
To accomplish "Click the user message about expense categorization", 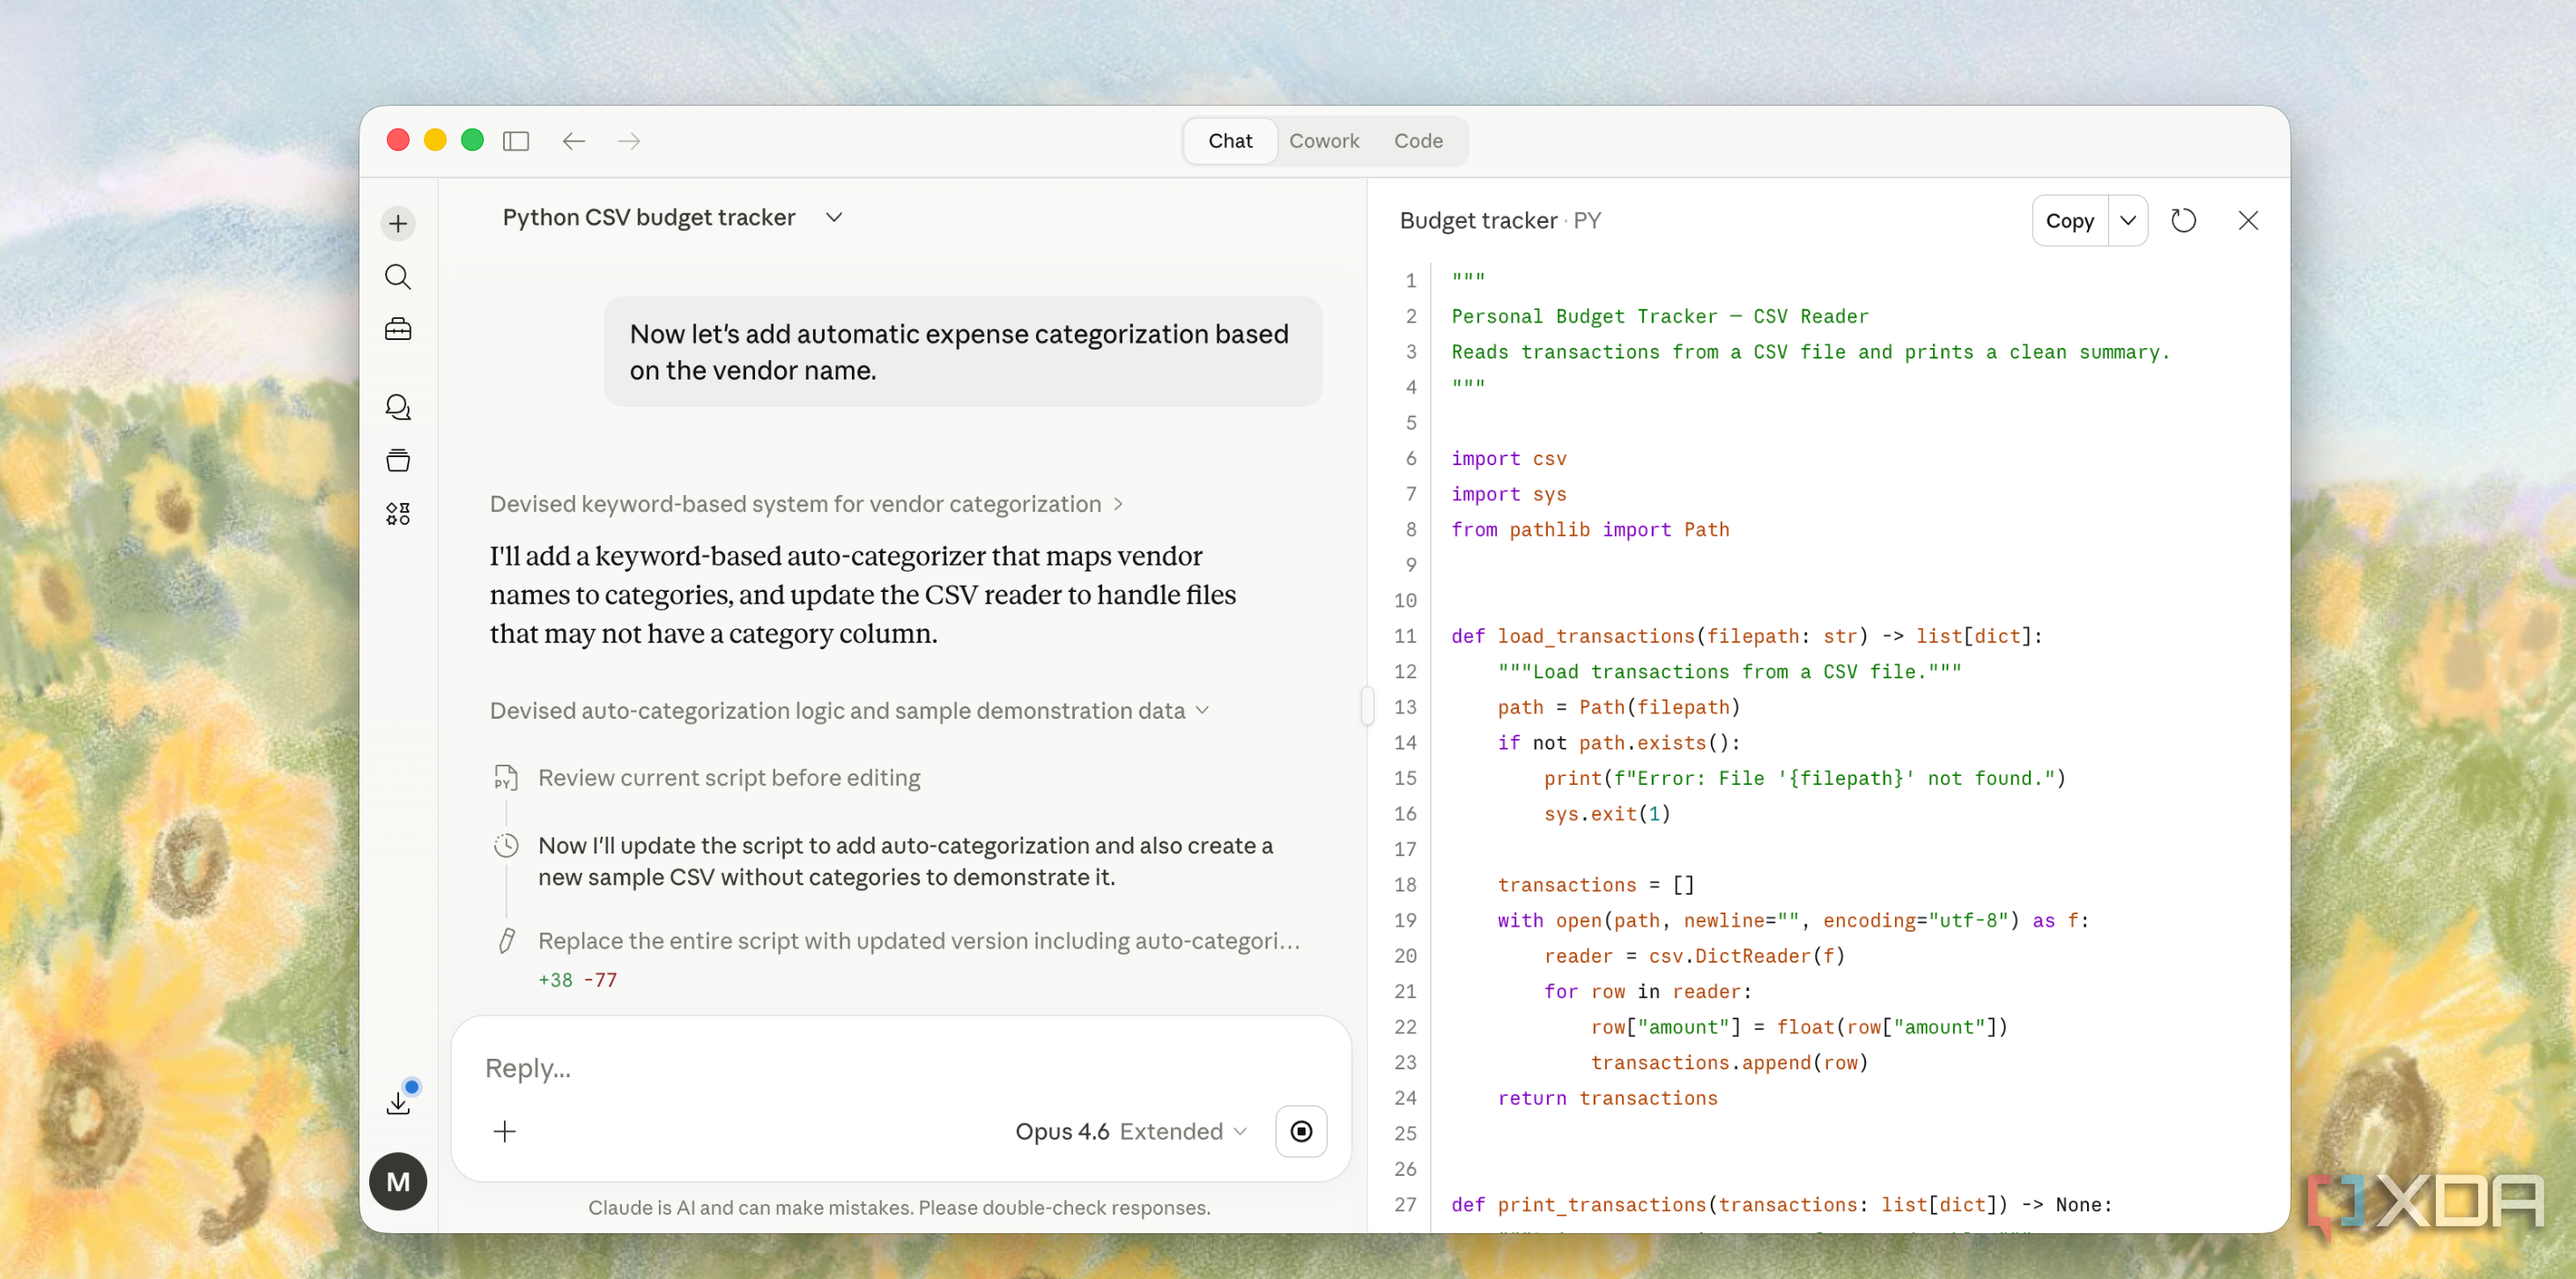I will pyautogui.click(x=962, y=351).
